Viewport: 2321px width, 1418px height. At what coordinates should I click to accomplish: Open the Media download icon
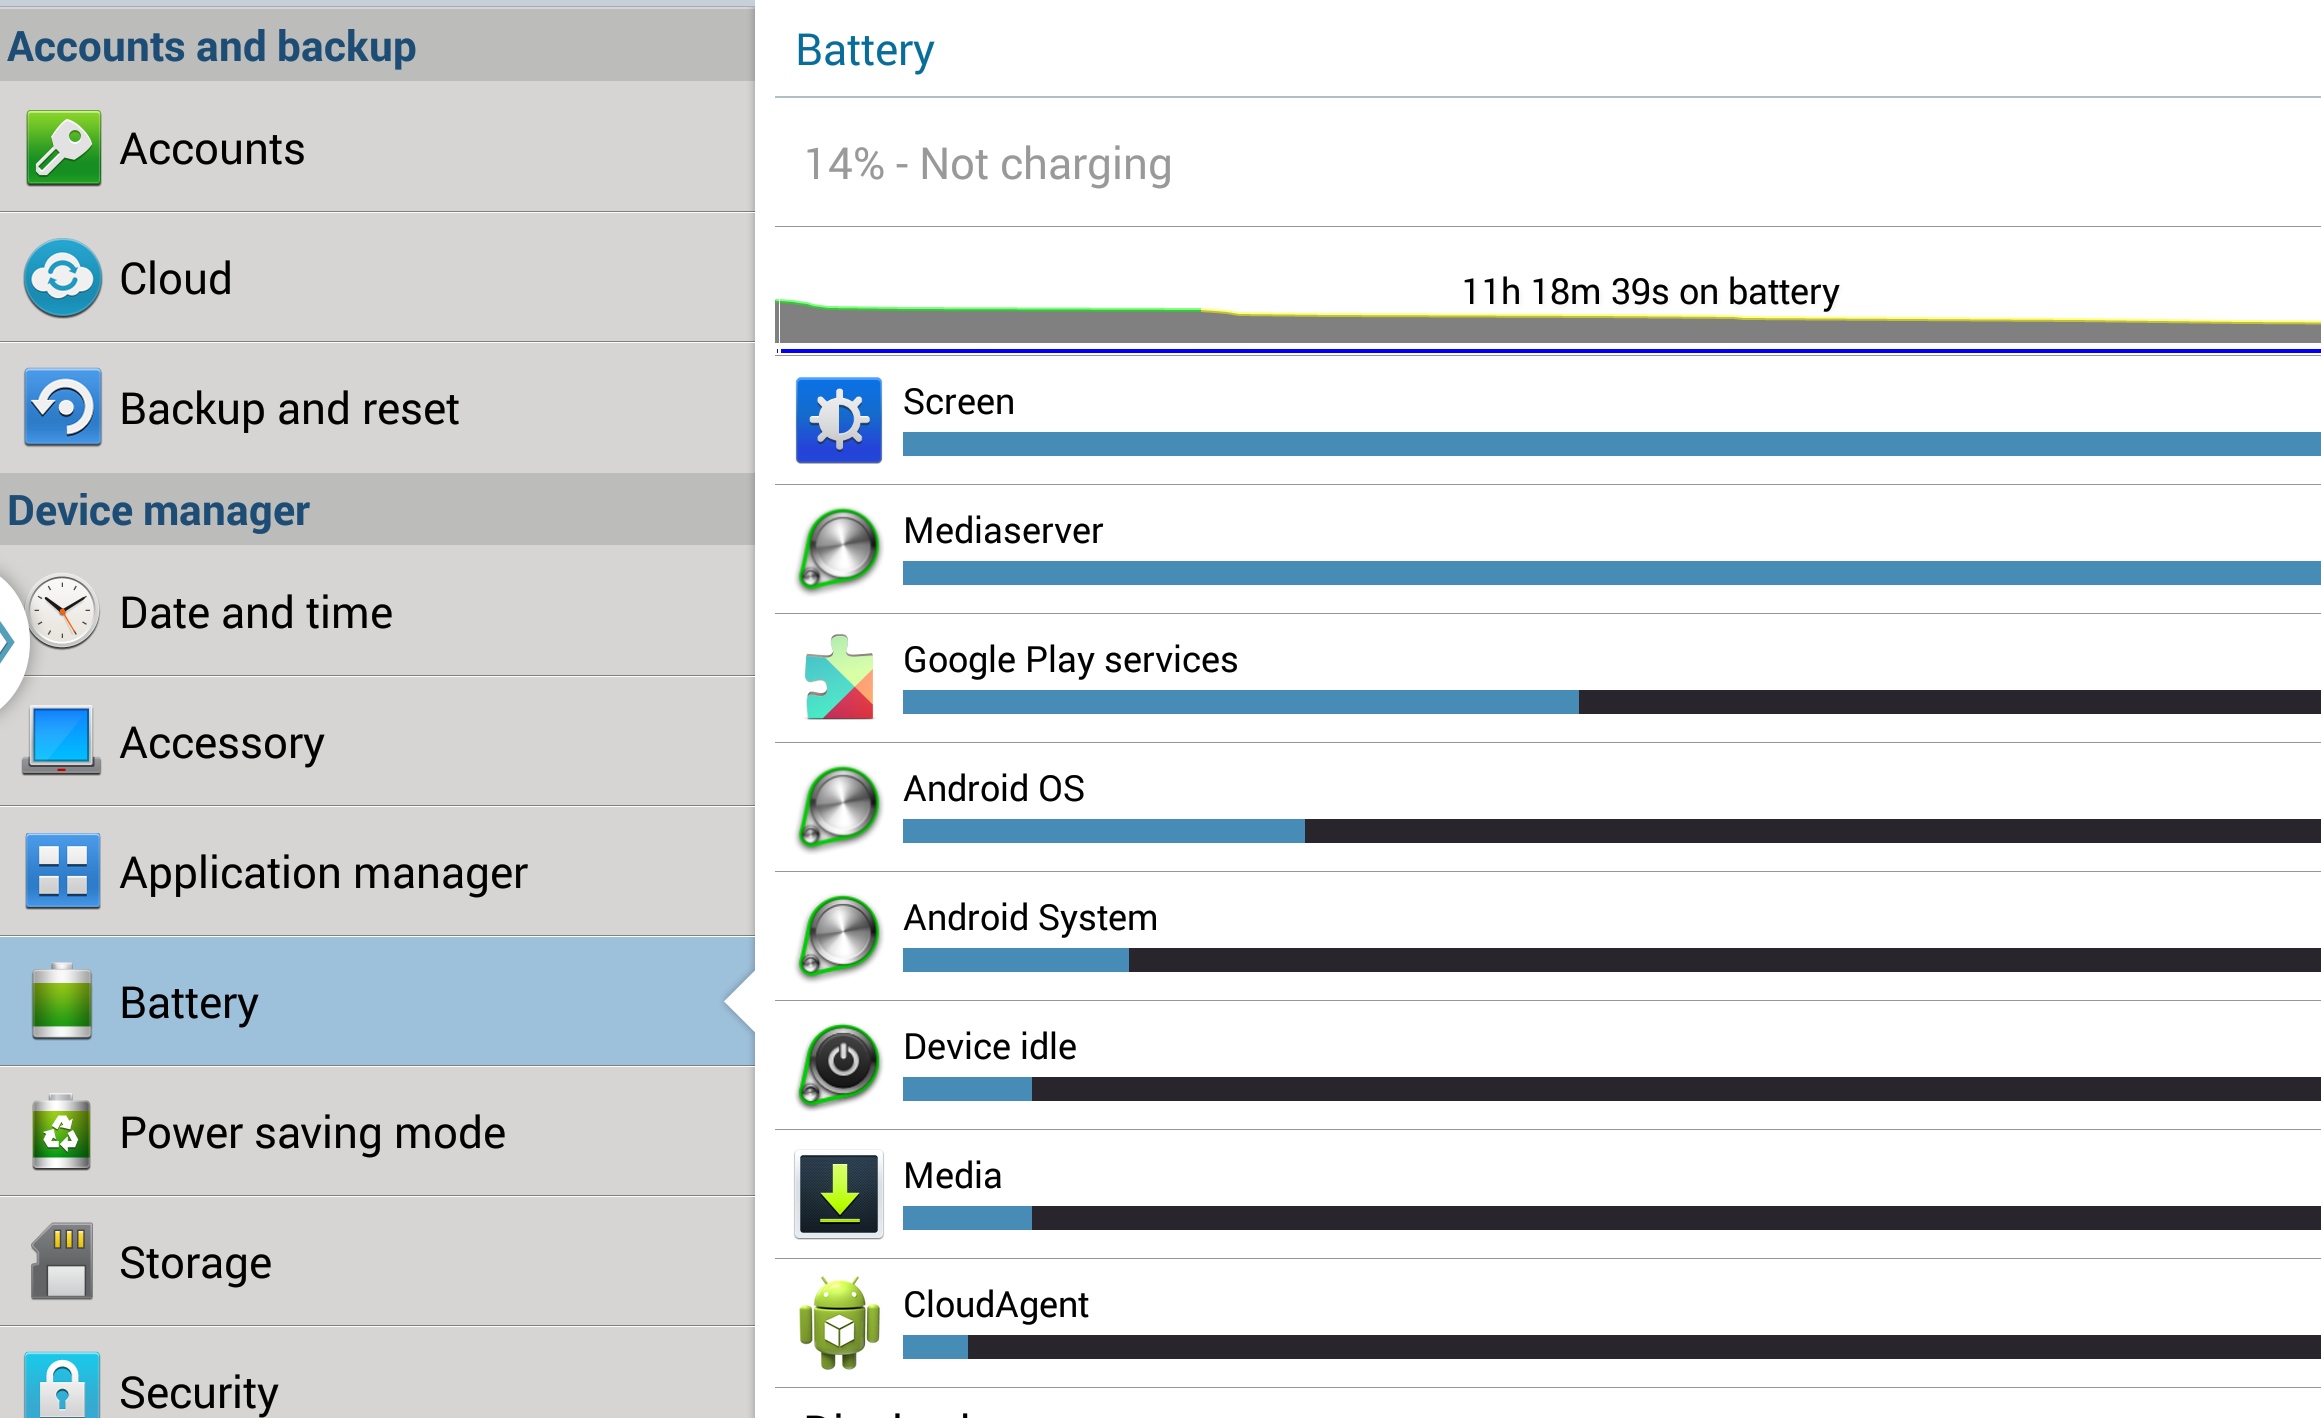click(839, 1194)
